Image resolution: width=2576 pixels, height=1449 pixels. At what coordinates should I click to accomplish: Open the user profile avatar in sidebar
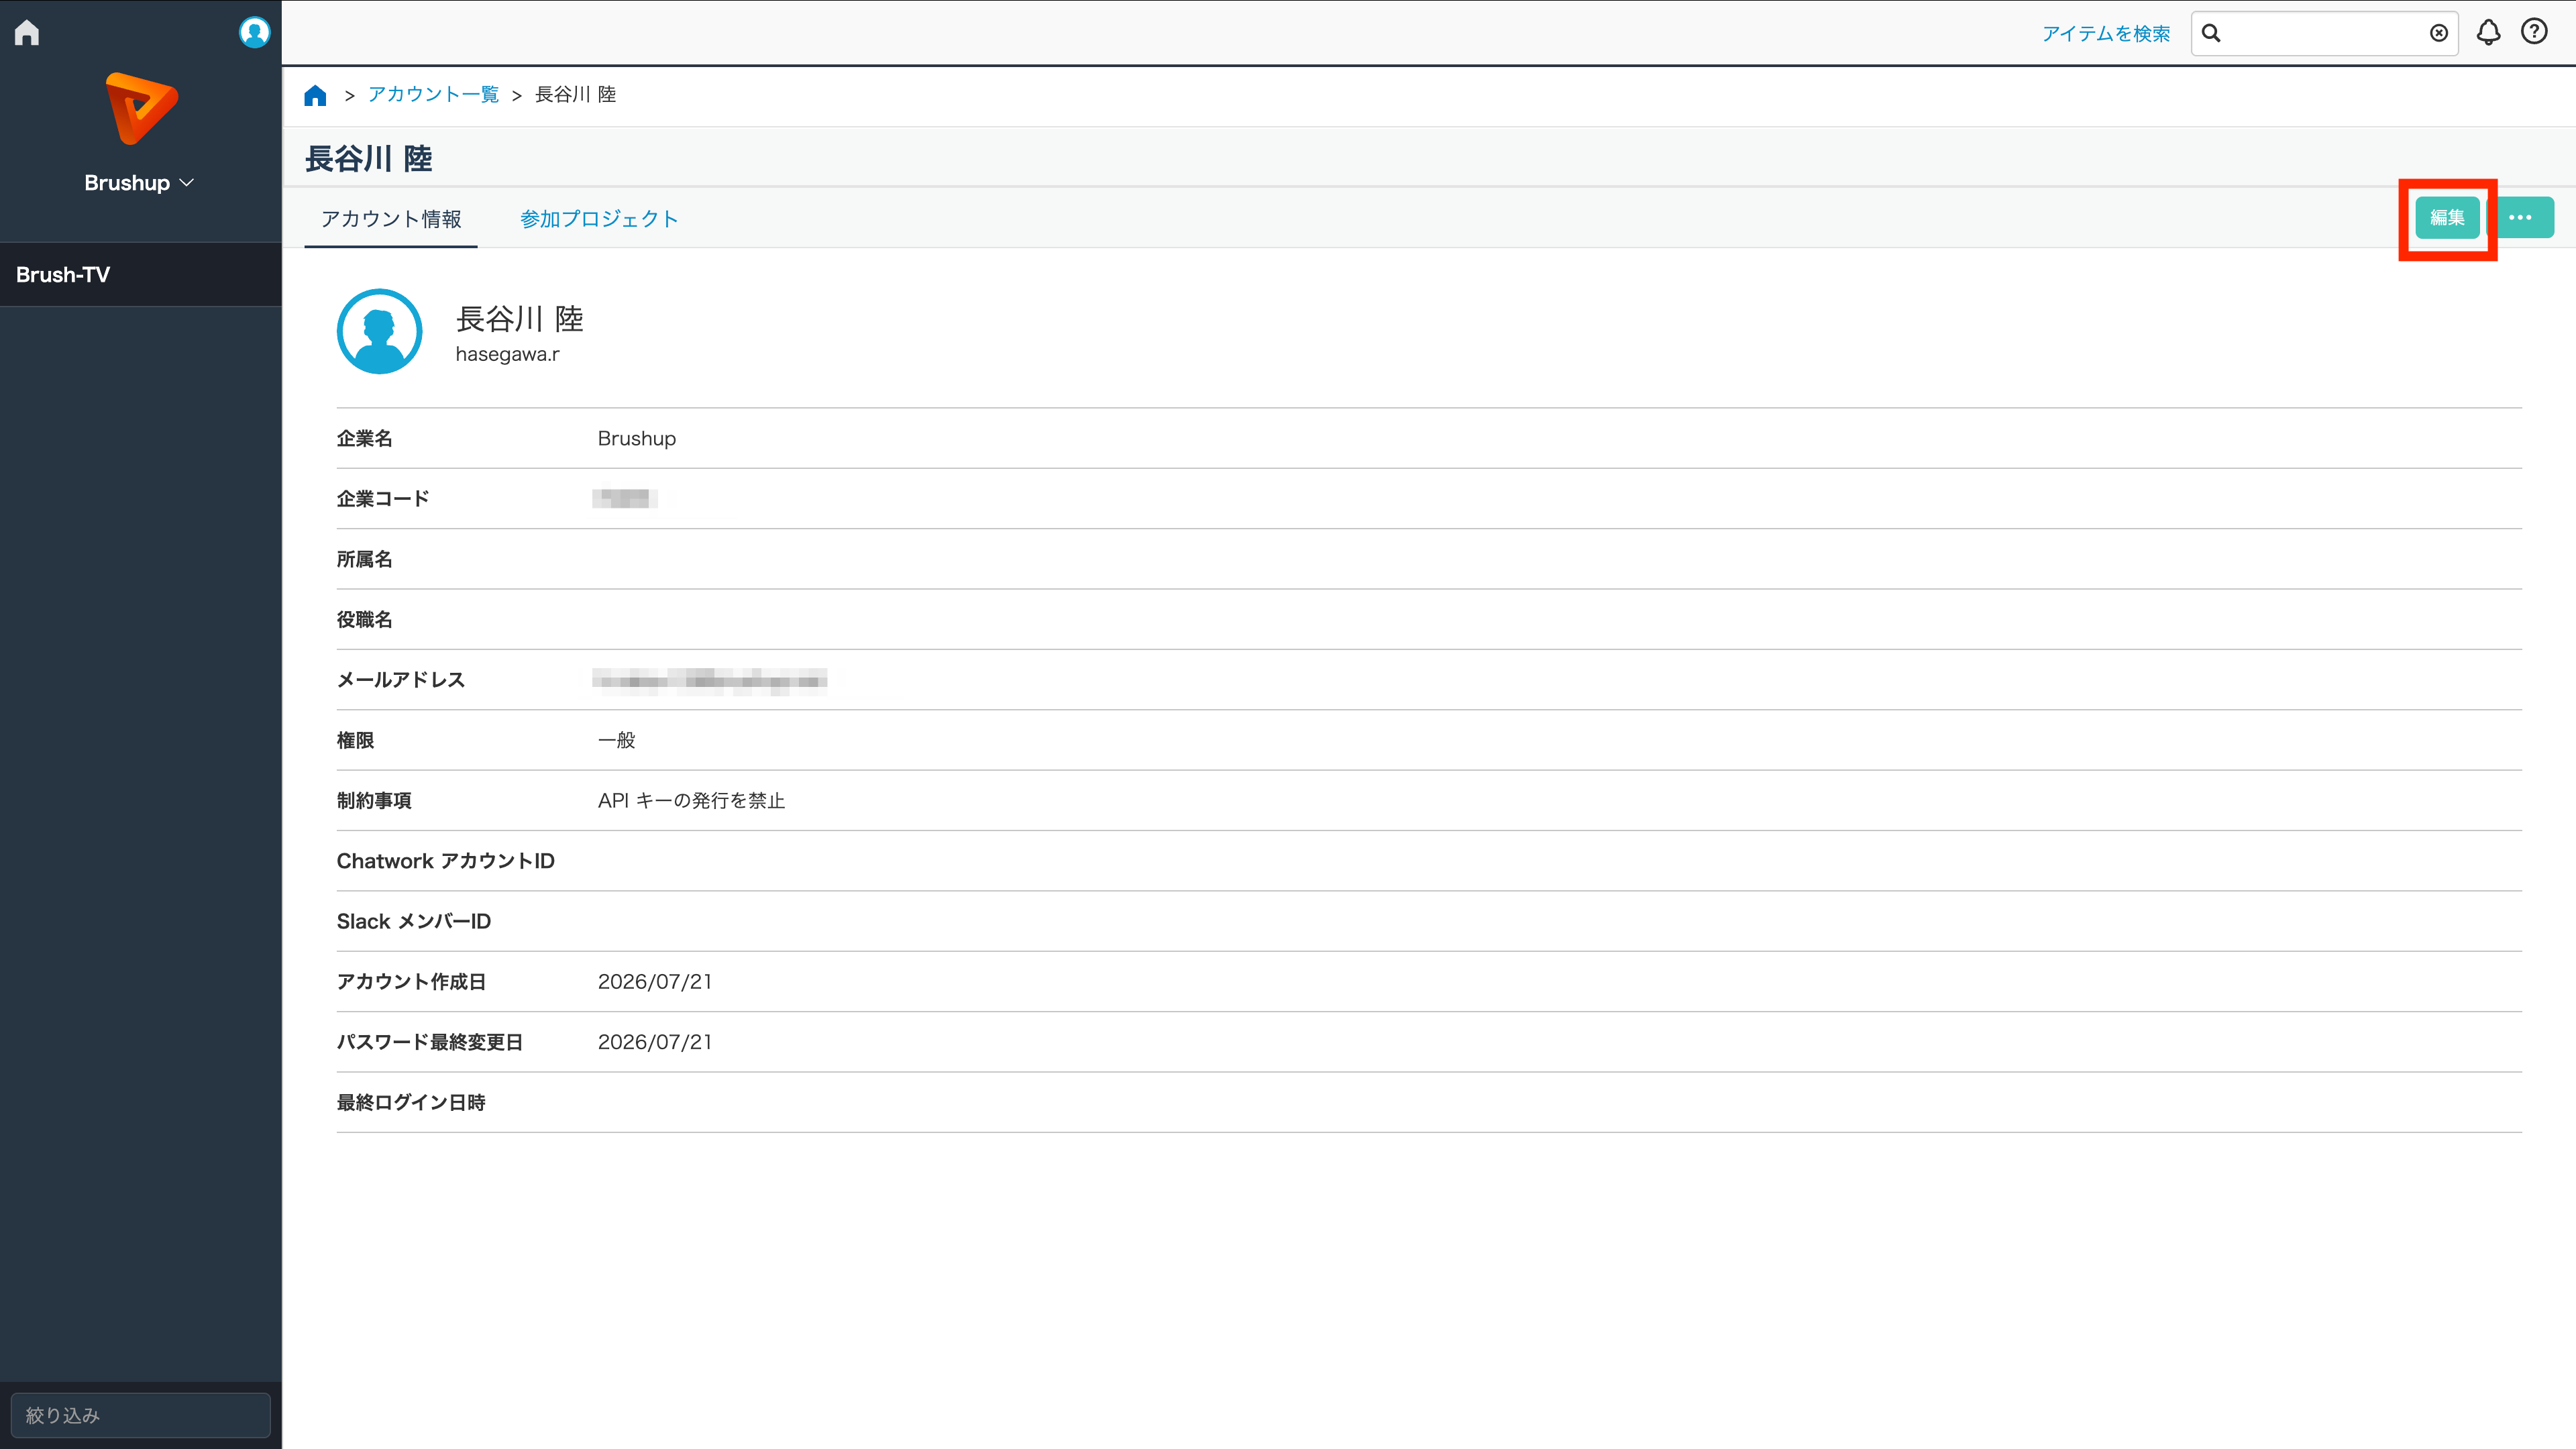tap(254, 33)
